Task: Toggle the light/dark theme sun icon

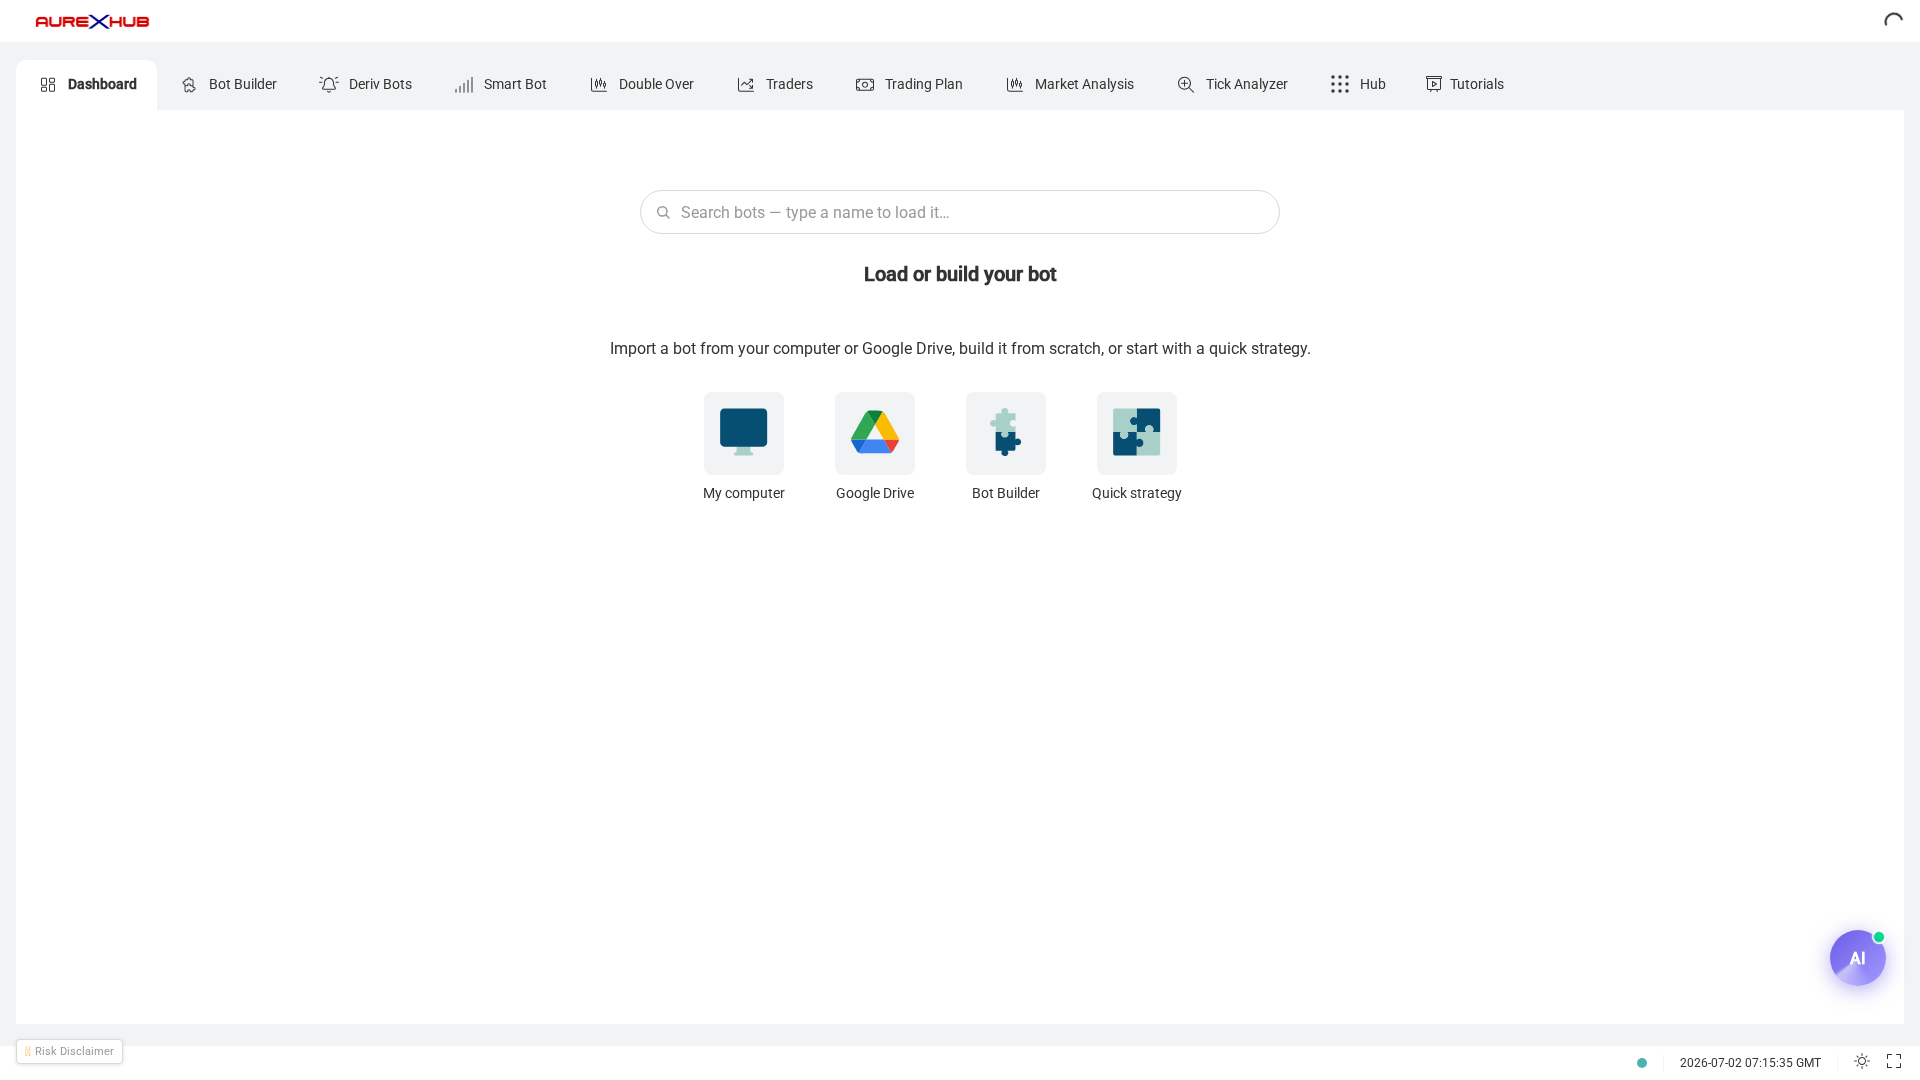Action: click(x=1862, y=1061)
